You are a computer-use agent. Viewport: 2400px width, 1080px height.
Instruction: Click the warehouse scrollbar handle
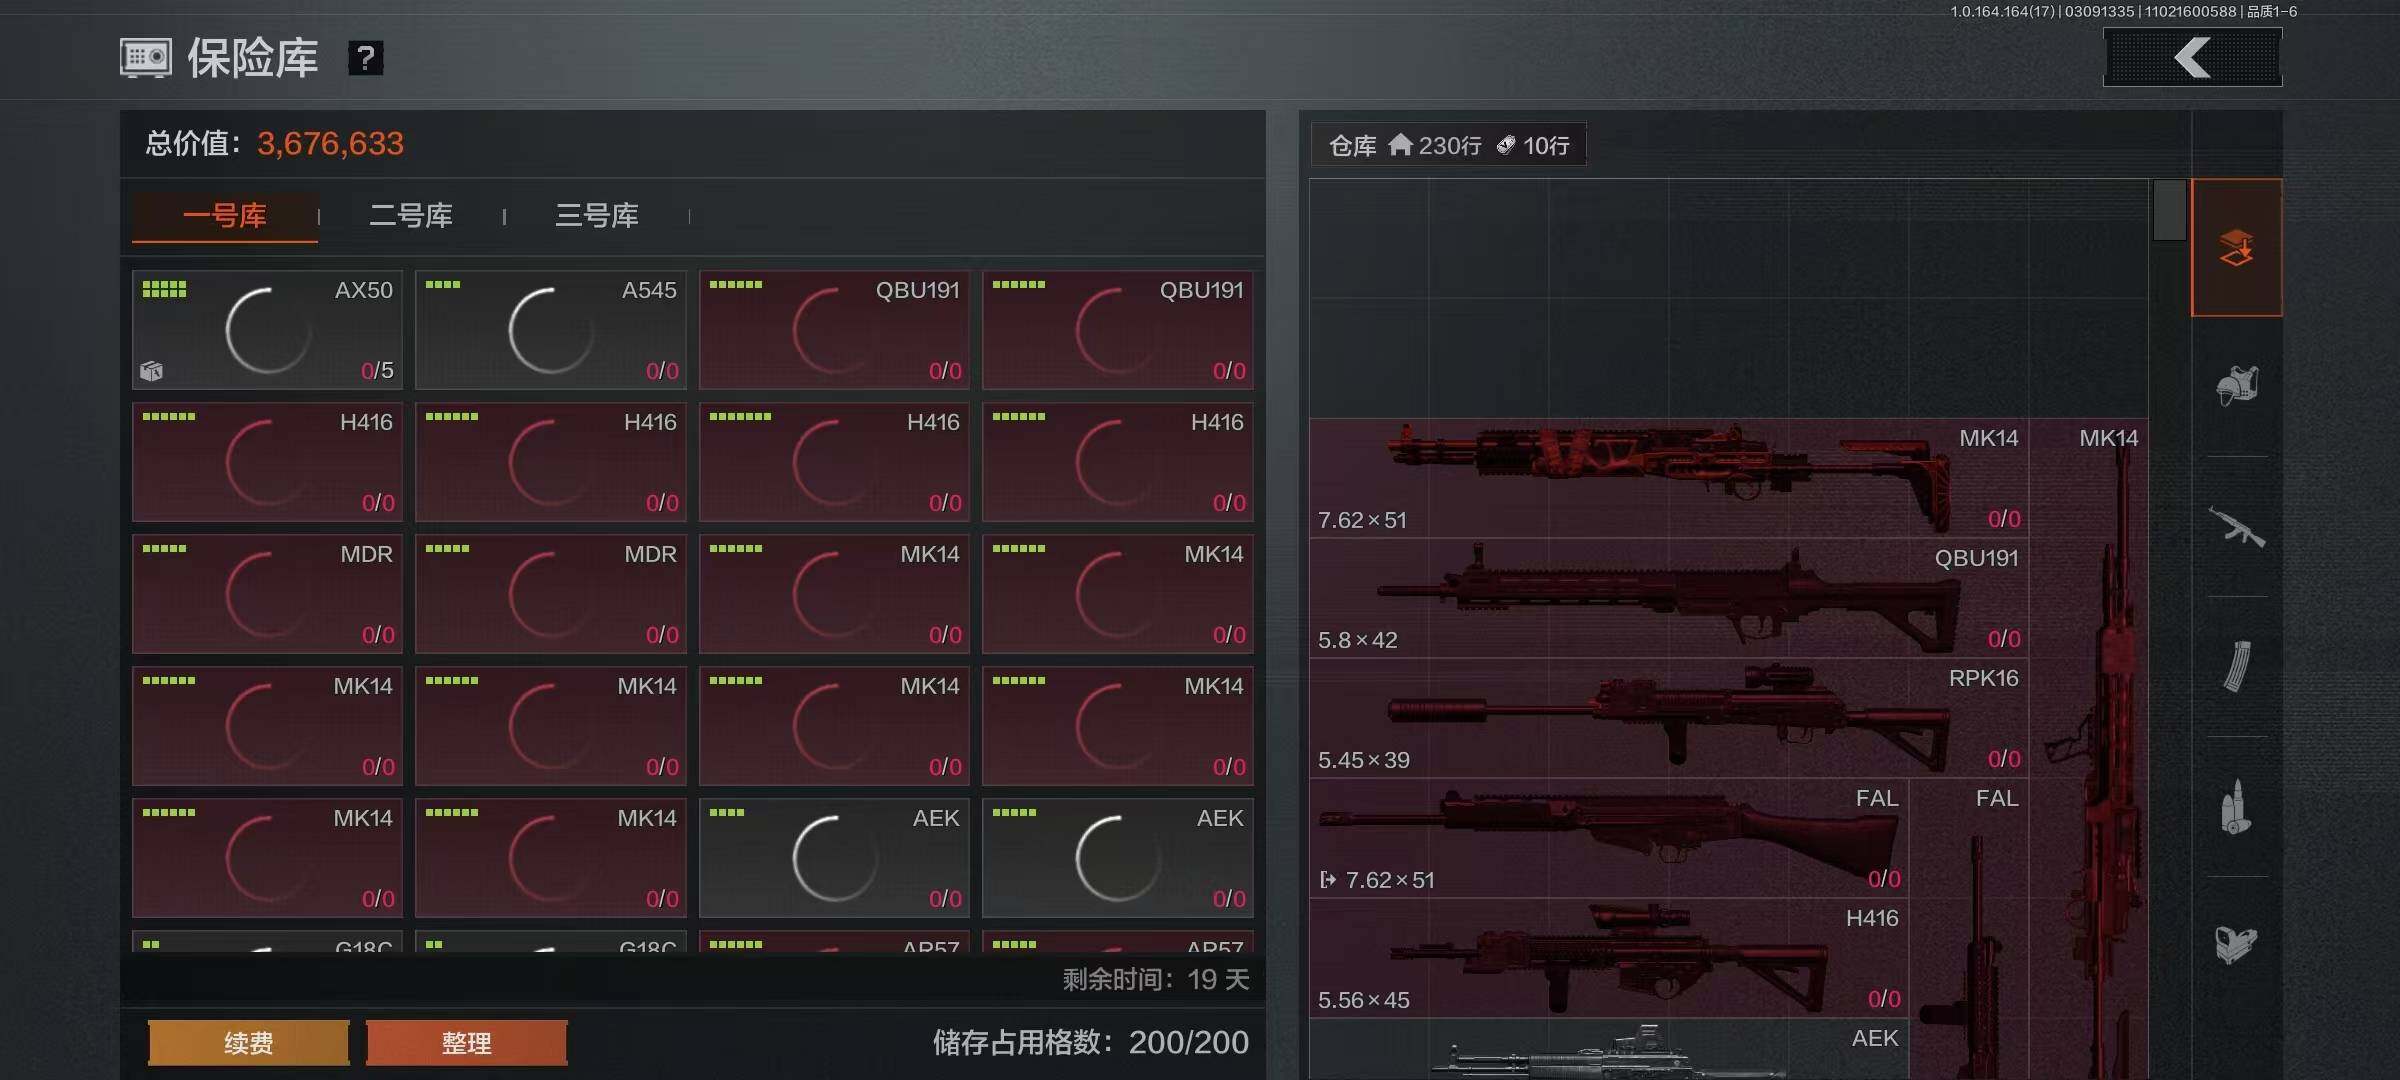(2169, 210)
